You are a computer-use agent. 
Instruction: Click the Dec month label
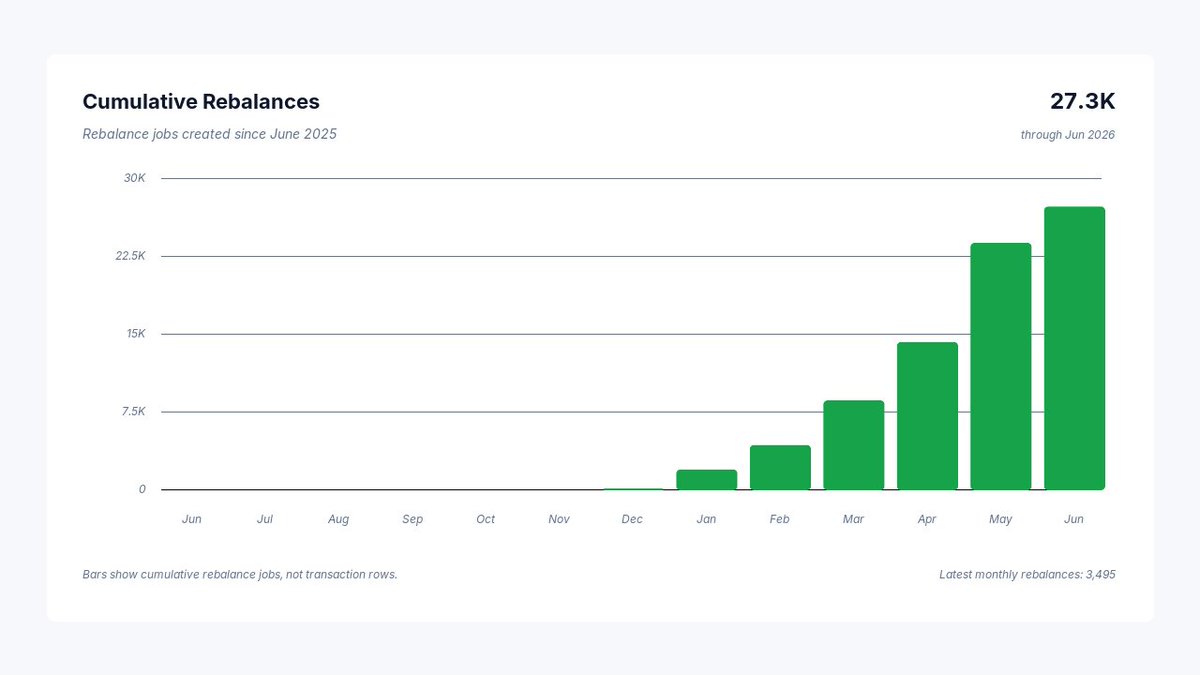(633, 520)
